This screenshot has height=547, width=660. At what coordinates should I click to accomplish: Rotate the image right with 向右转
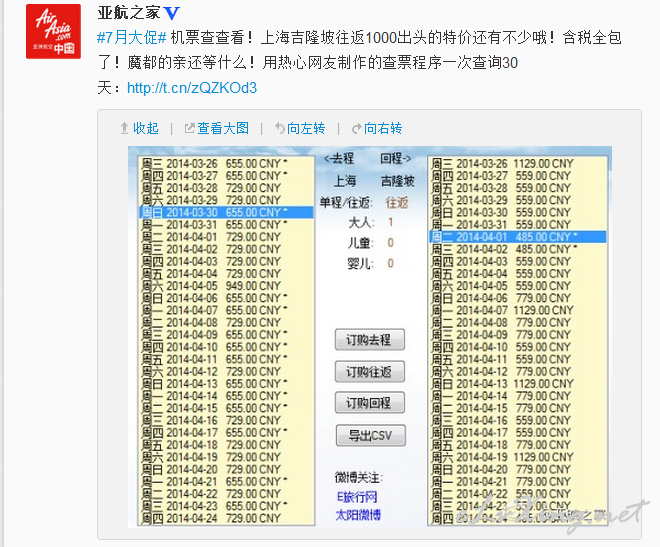[383, 128]
